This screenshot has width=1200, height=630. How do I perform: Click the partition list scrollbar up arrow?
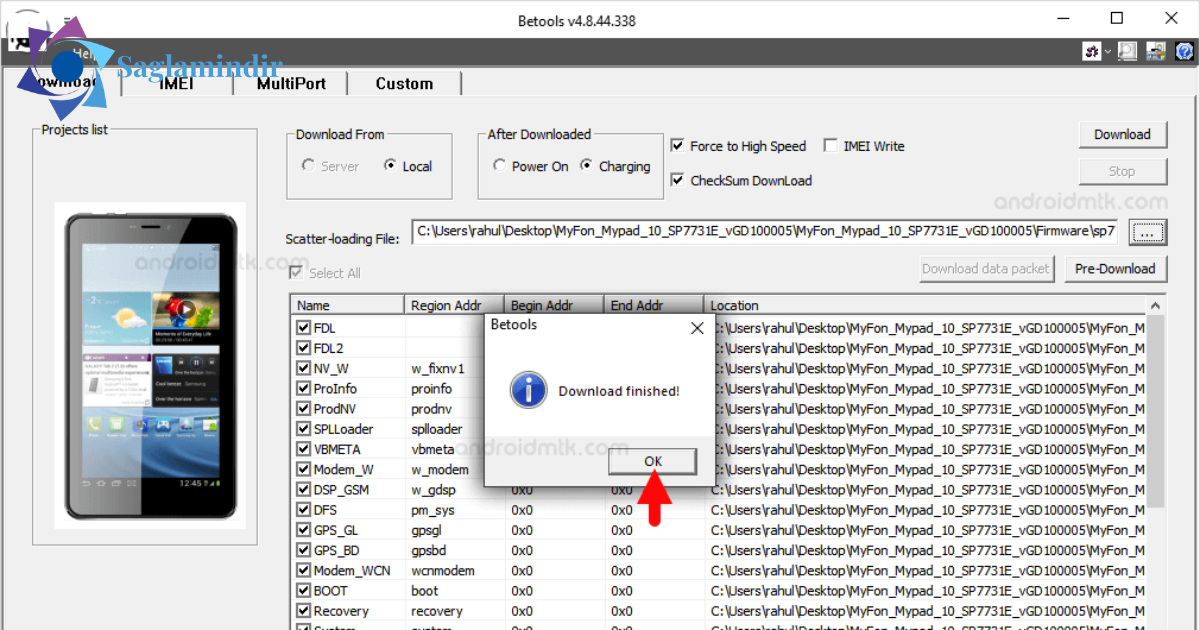click(x=1155, y=305)
